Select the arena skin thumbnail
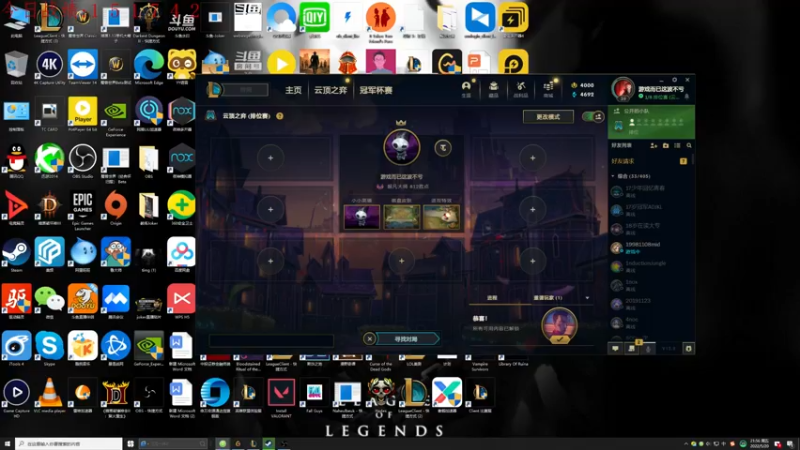The width and height of the screenshot is (800, 450). click(402, 216)
